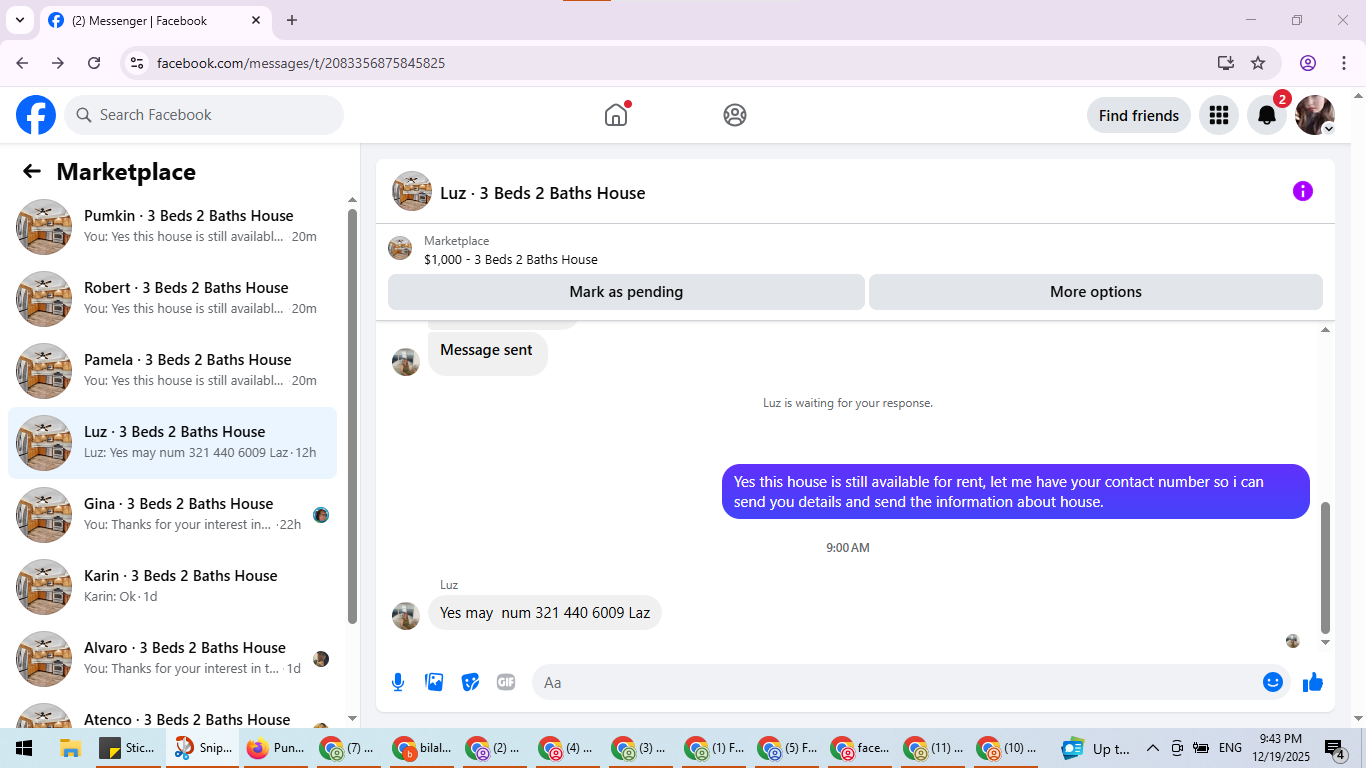Click the ENG language indicator
The height and width of the screenshot is (768, 1366).
[1231, 748]
